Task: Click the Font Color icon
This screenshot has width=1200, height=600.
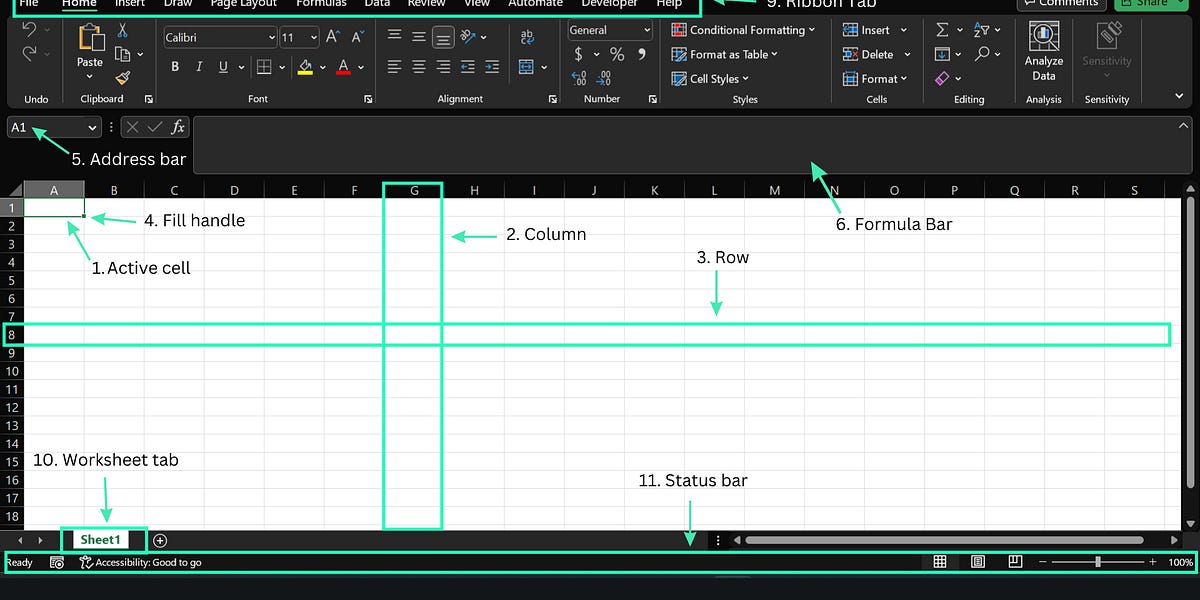Action: pyautogui.click(x=345, y=67)
